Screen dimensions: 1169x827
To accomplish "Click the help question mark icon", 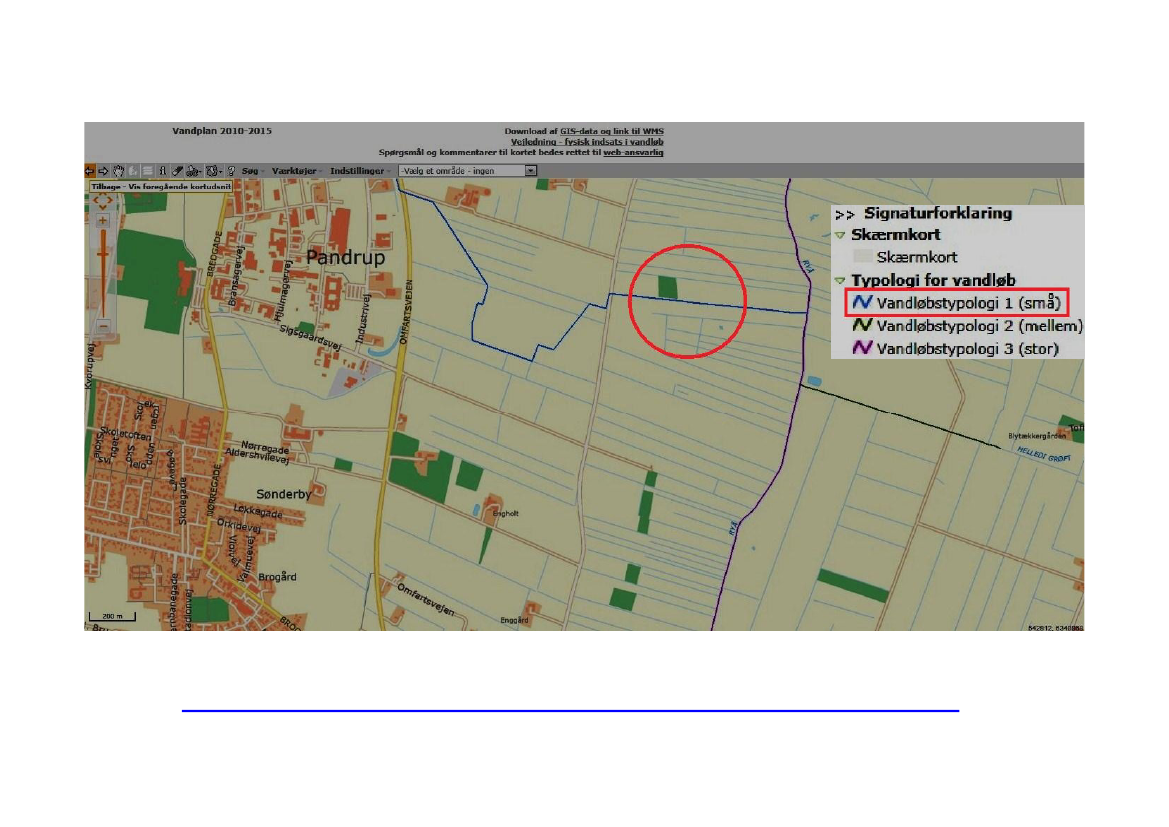I will point(231,171).
